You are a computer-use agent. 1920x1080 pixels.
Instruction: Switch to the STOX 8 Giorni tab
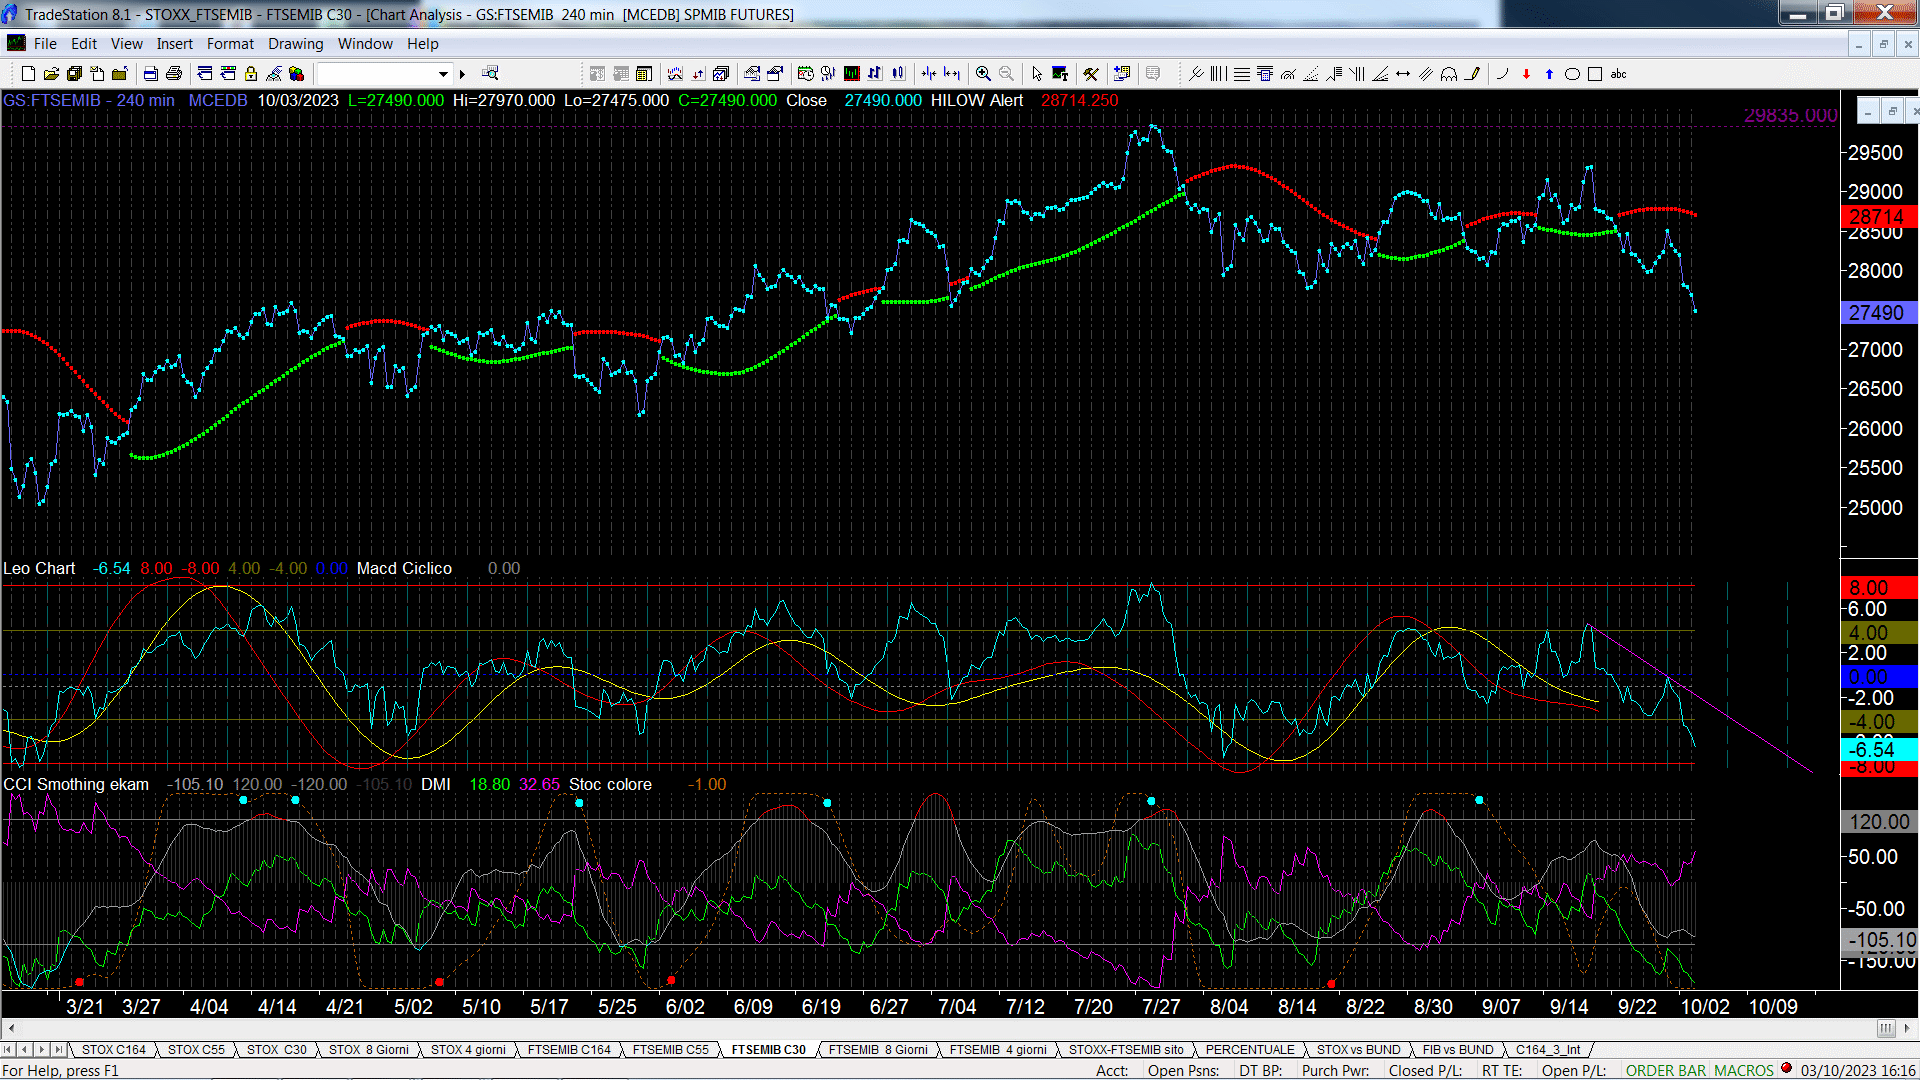(x=369, y=1050)
